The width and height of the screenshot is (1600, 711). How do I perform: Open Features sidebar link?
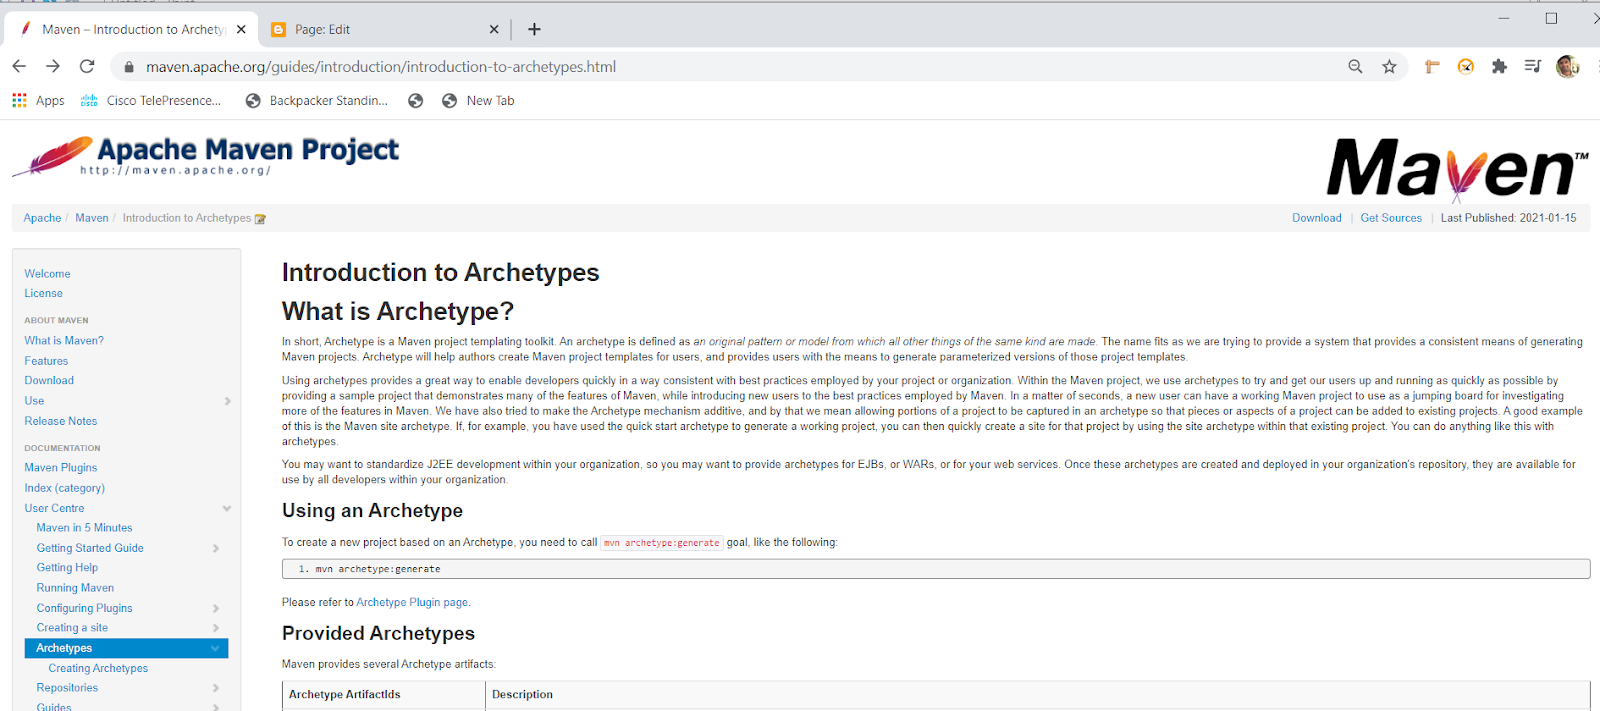click(x=46, y=361)
